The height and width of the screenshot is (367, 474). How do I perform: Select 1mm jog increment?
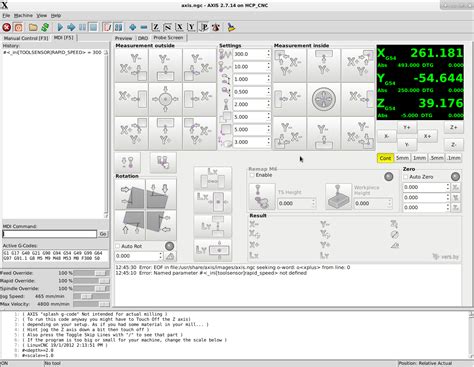tap(419, 158)
